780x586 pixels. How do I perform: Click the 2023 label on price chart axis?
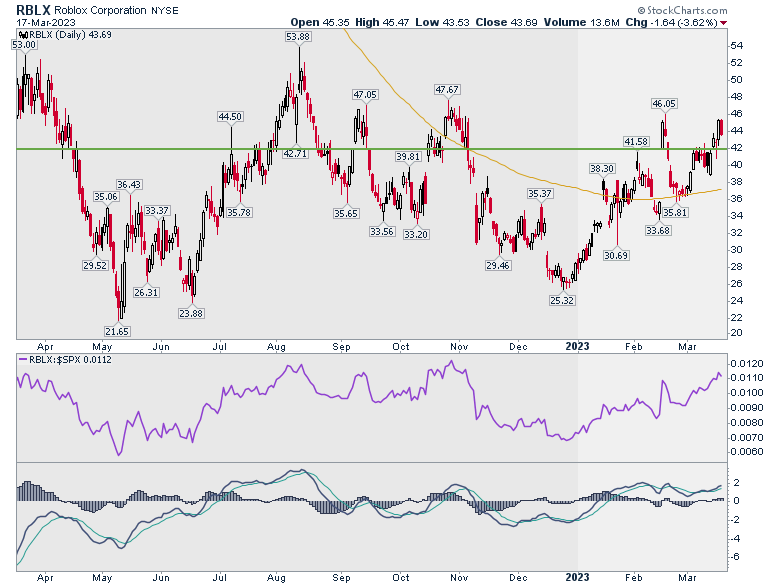click(578, 346)
